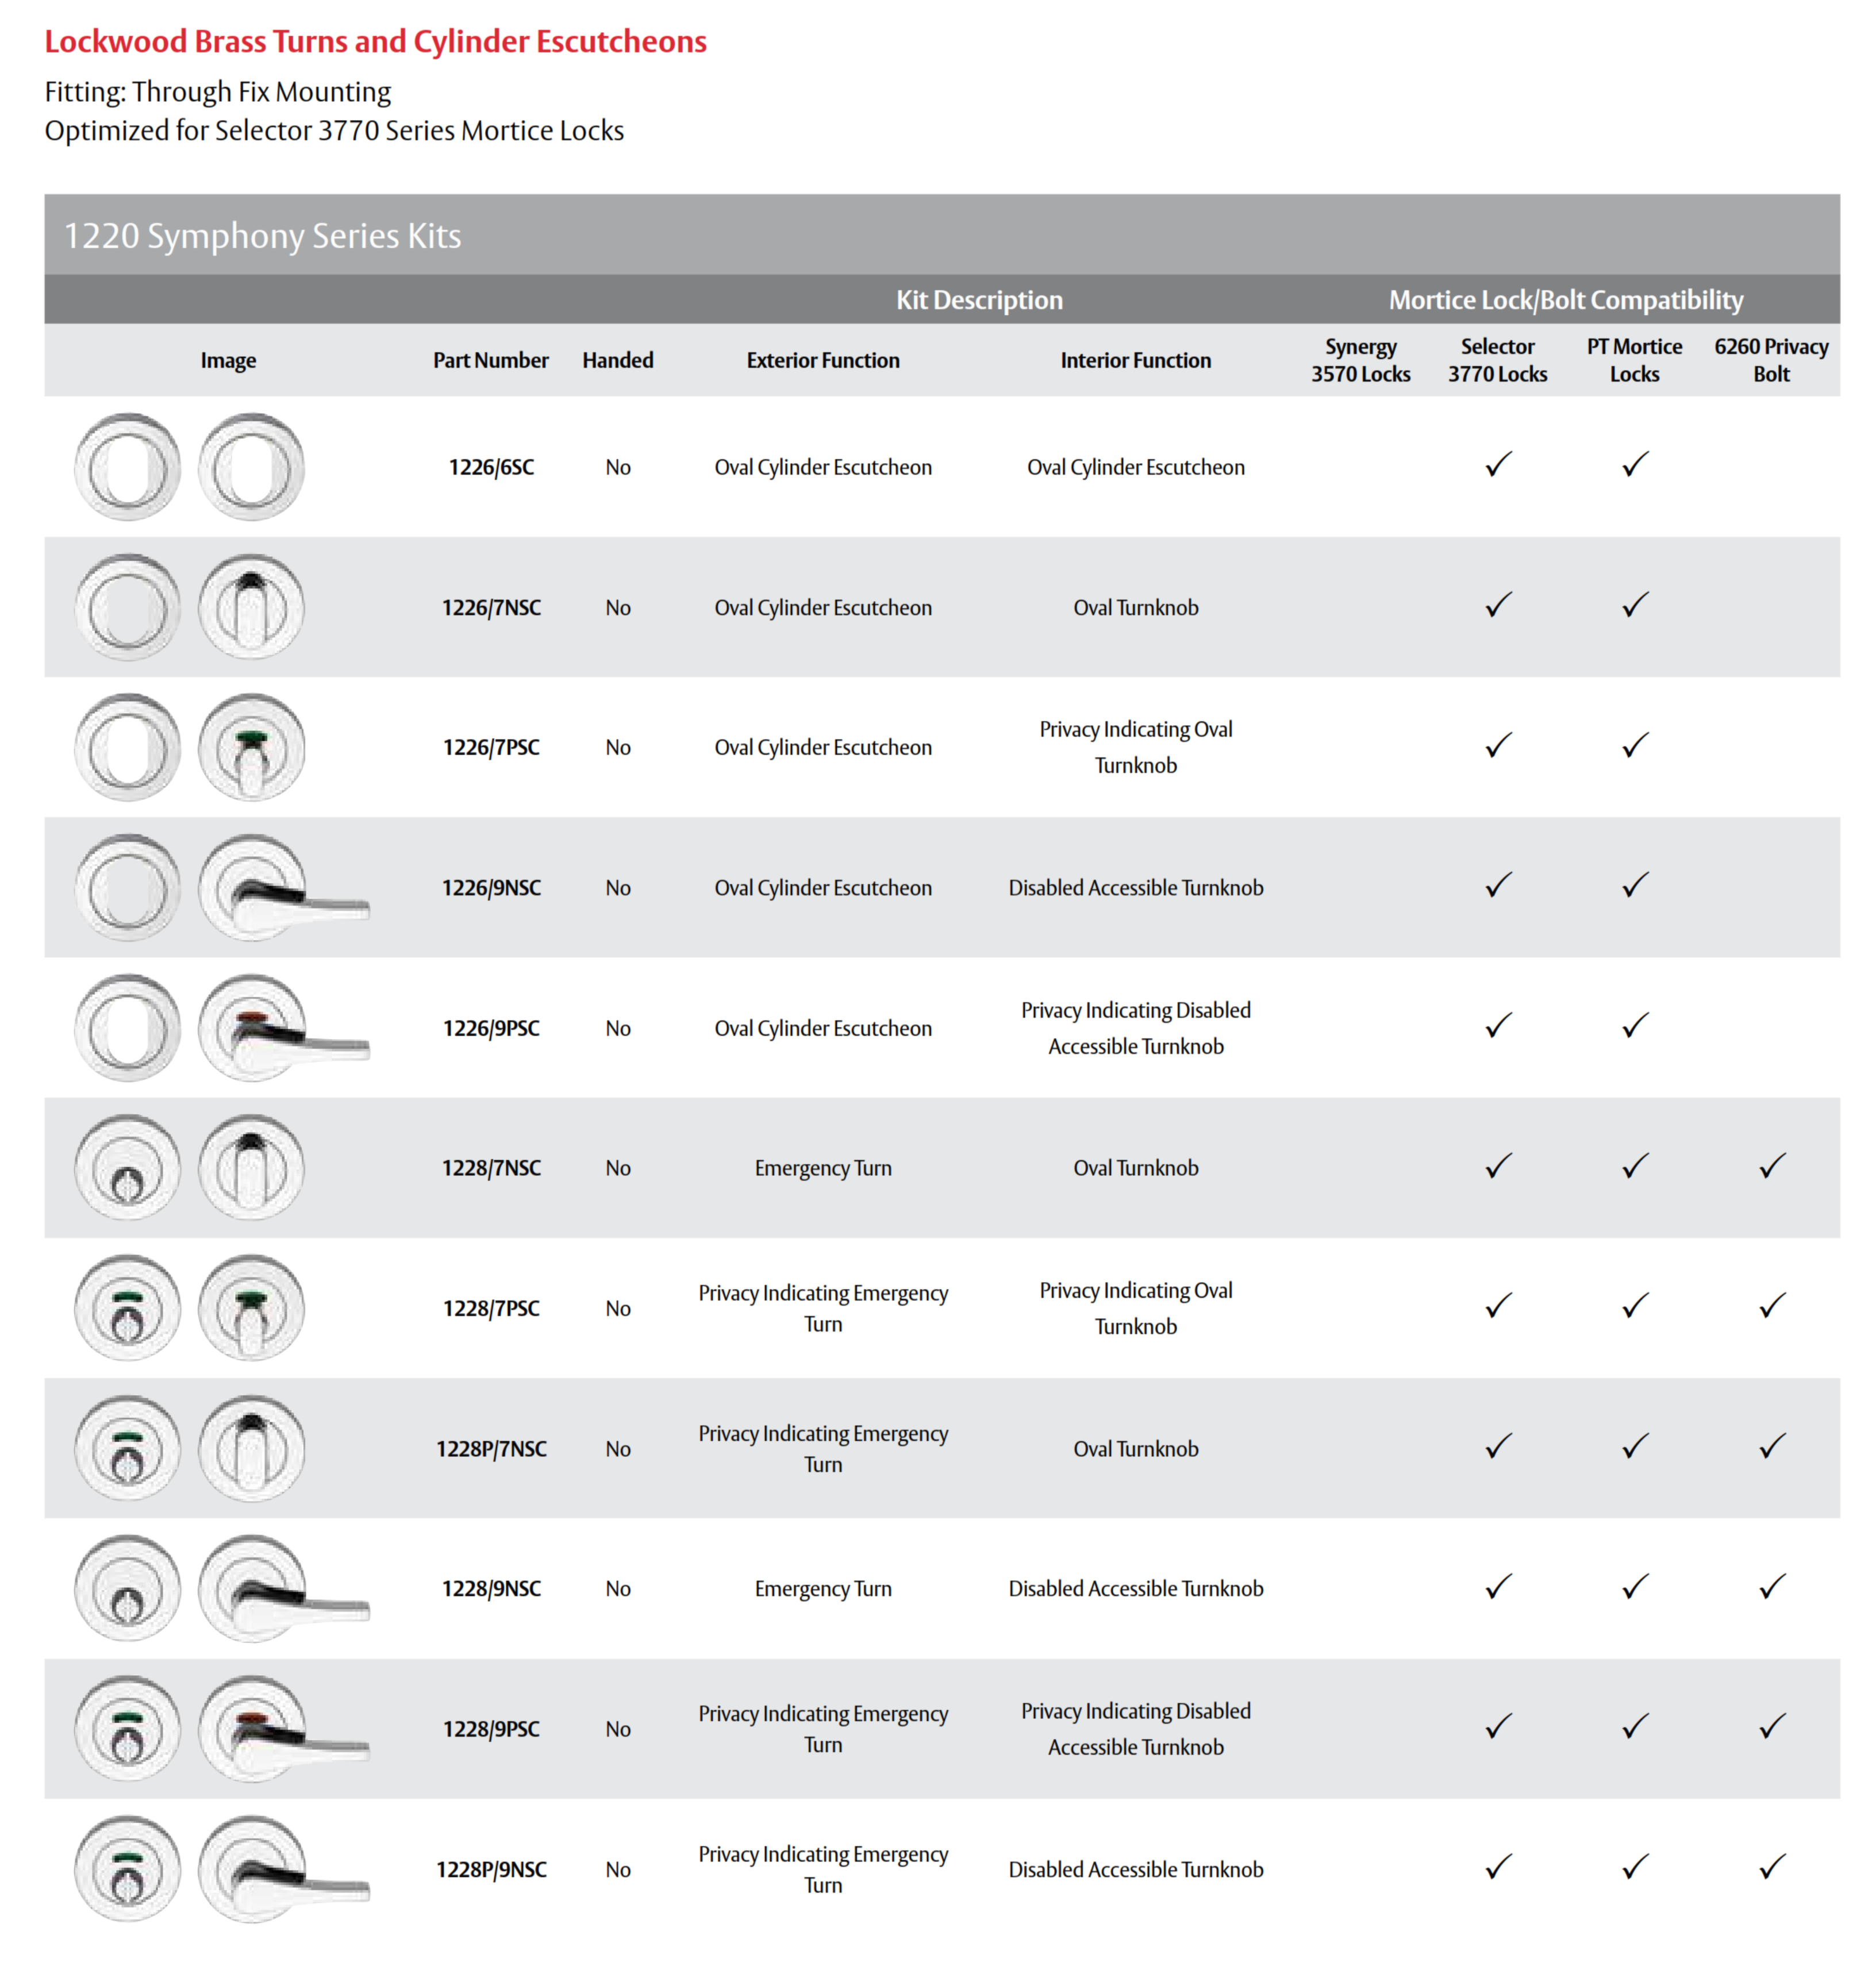Click the 1220 Symphony Series Kits banner

[x=263, y=236]
